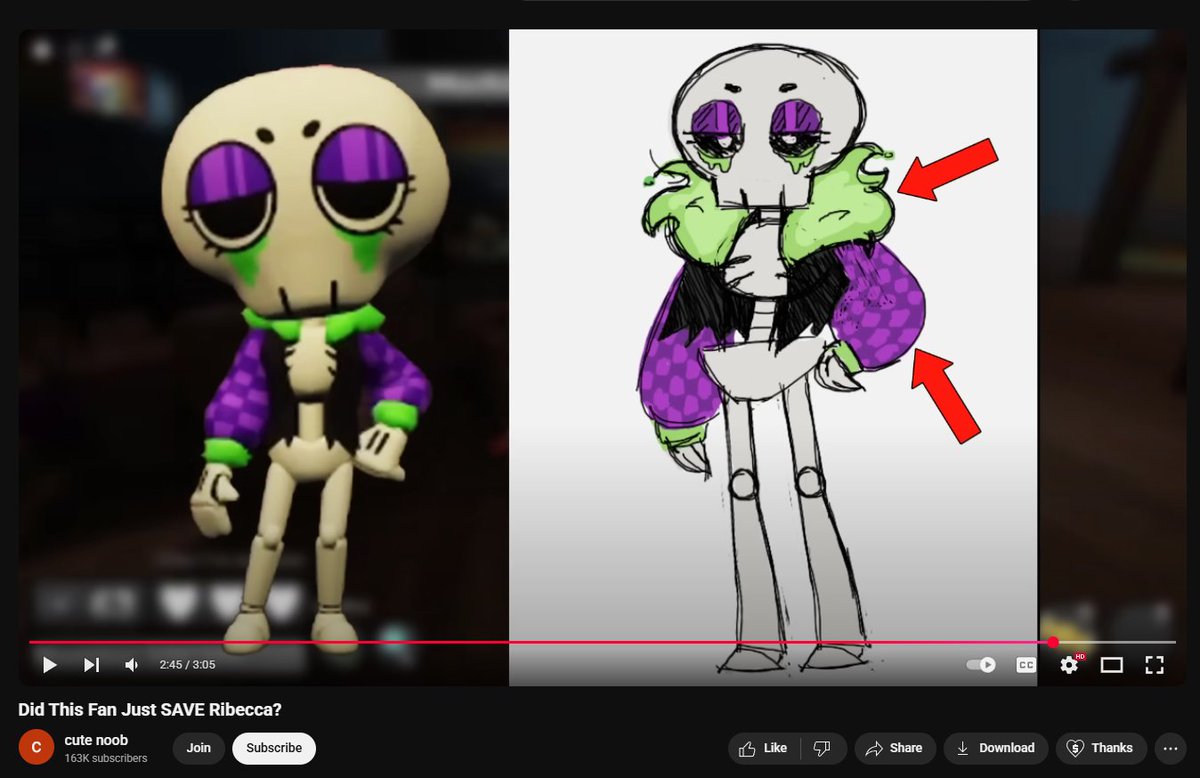1200x778 pixels.
Task: Click the red progress bar scrubber
Action: click(x=1053, y=642)
